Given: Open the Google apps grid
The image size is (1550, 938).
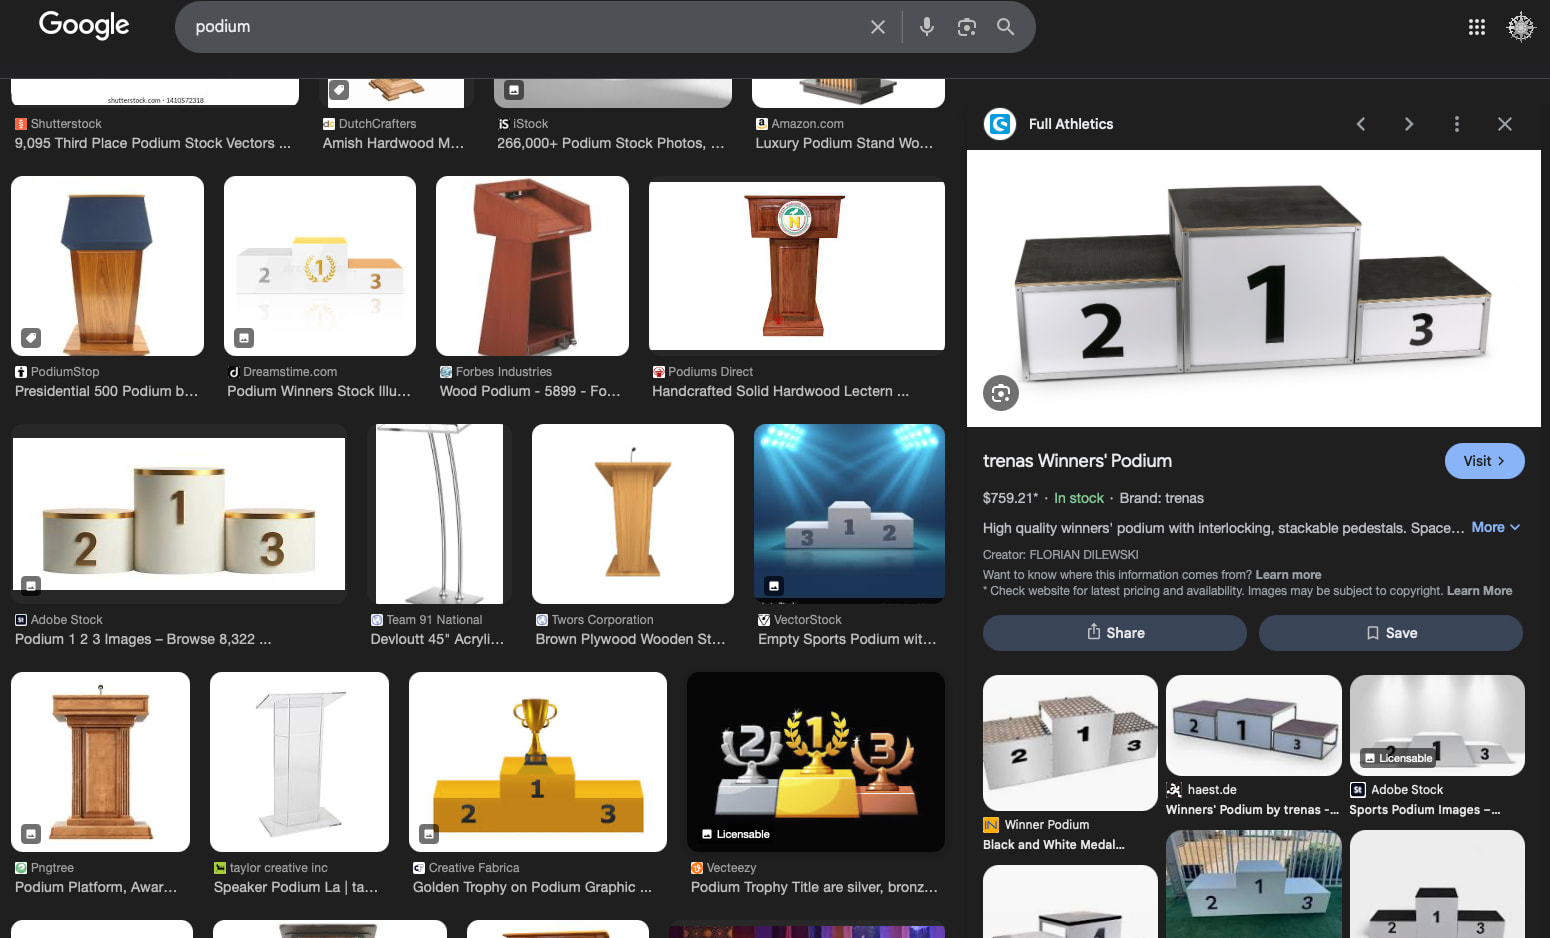Looking at the screenshot, I should [x=1476, y=27].
